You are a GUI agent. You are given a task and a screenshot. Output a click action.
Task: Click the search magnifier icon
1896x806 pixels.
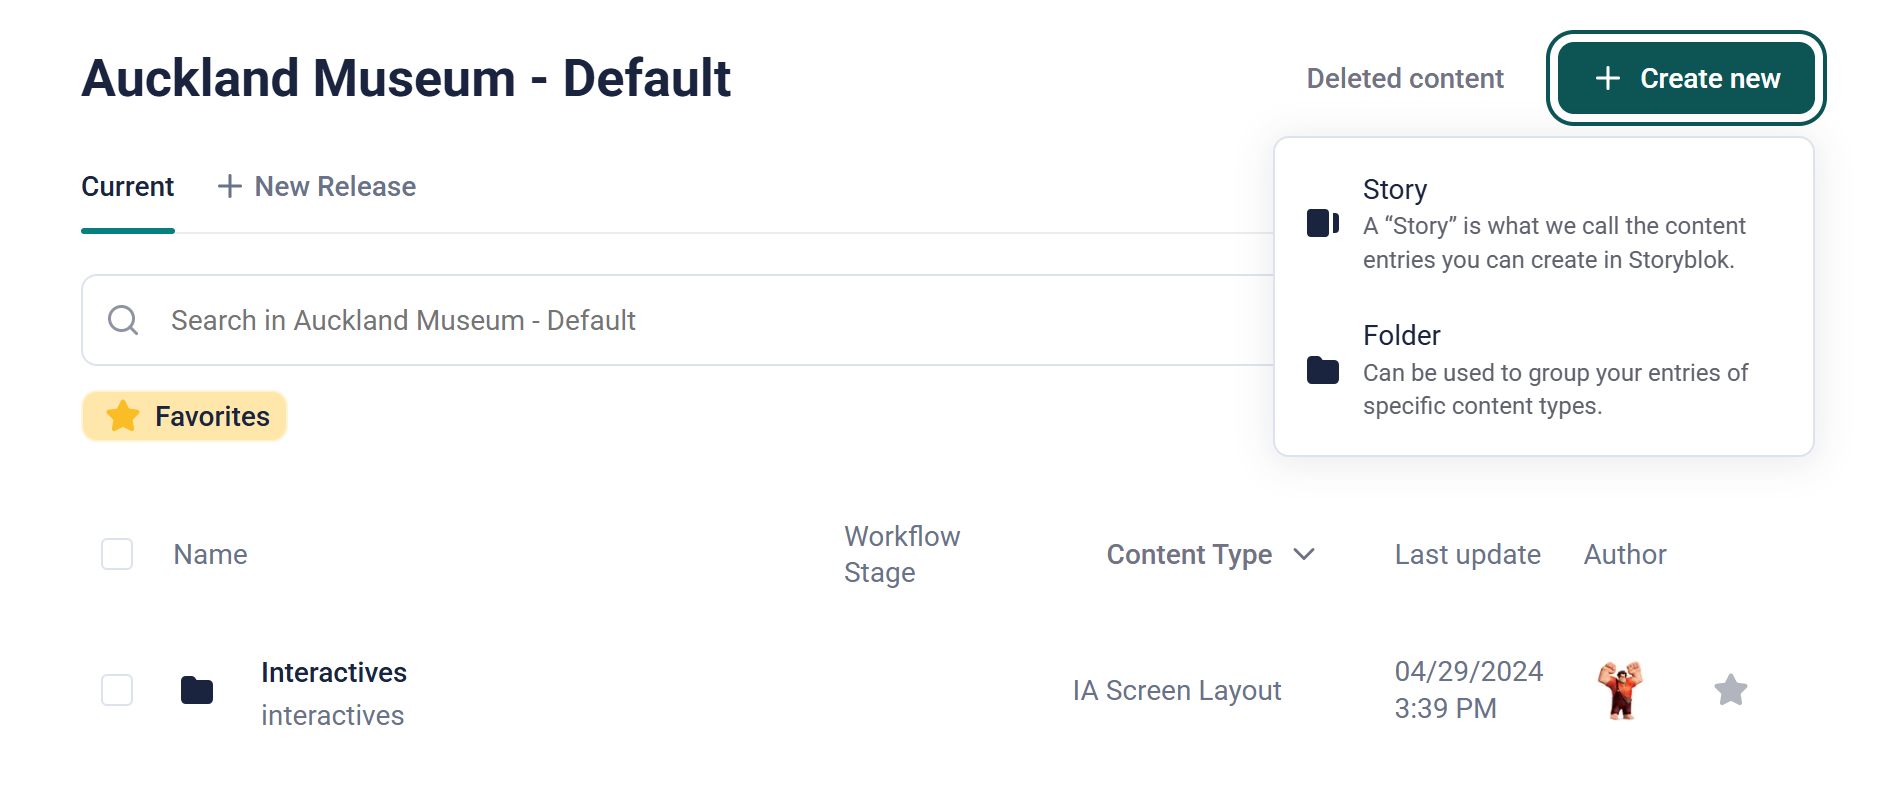click(x=123, y=320)
